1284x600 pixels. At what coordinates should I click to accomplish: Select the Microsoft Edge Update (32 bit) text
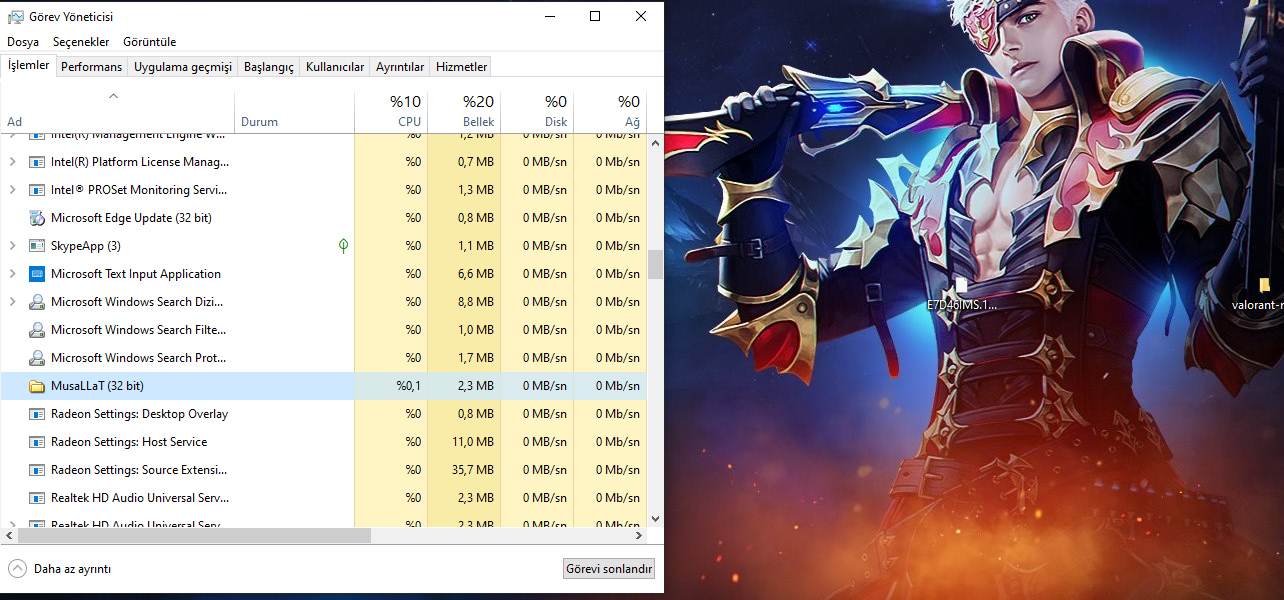pyautogui.click(x=131, y=218)
